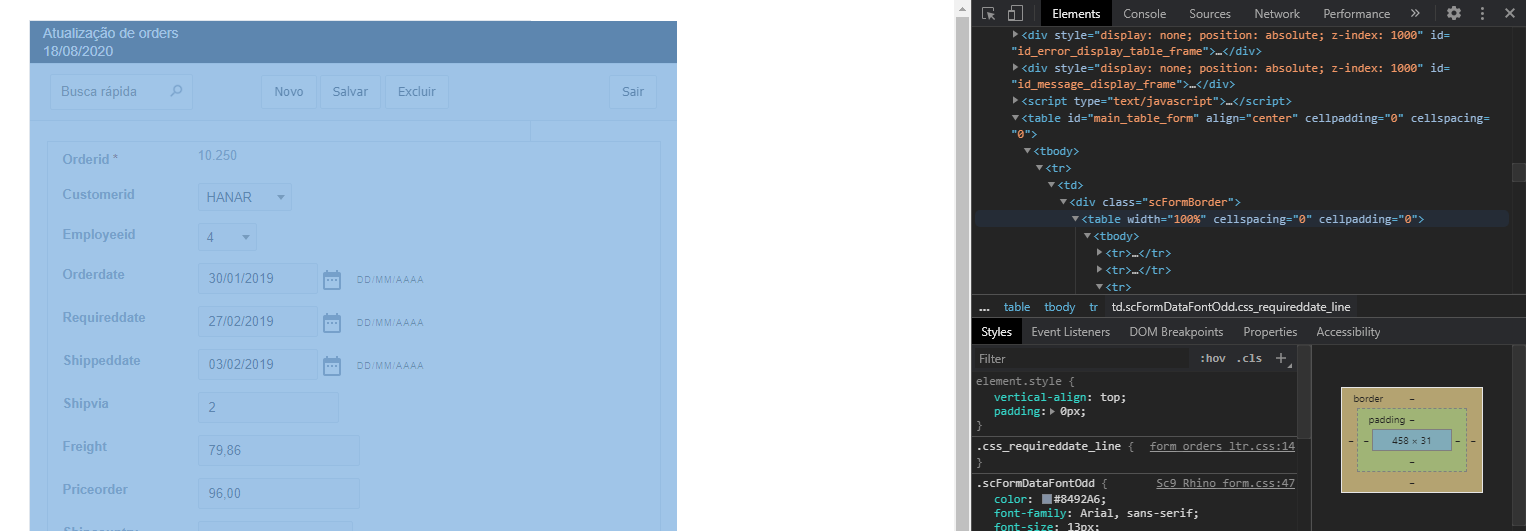Switch to the Console tab
Screen dimensions: 1526x531
pos(1144,13)
